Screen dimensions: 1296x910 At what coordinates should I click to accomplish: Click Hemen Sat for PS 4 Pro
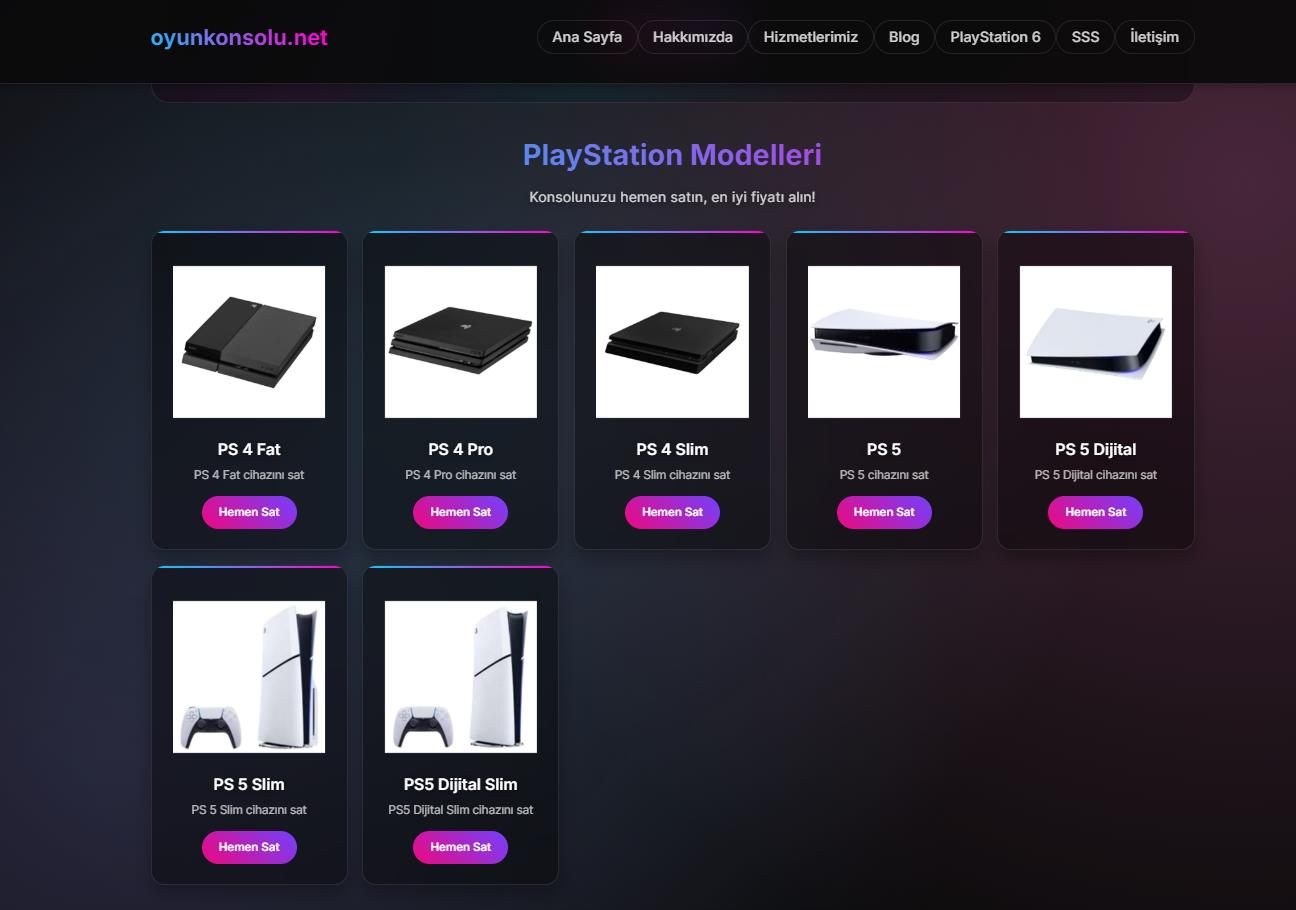click(x=460, y=512)
